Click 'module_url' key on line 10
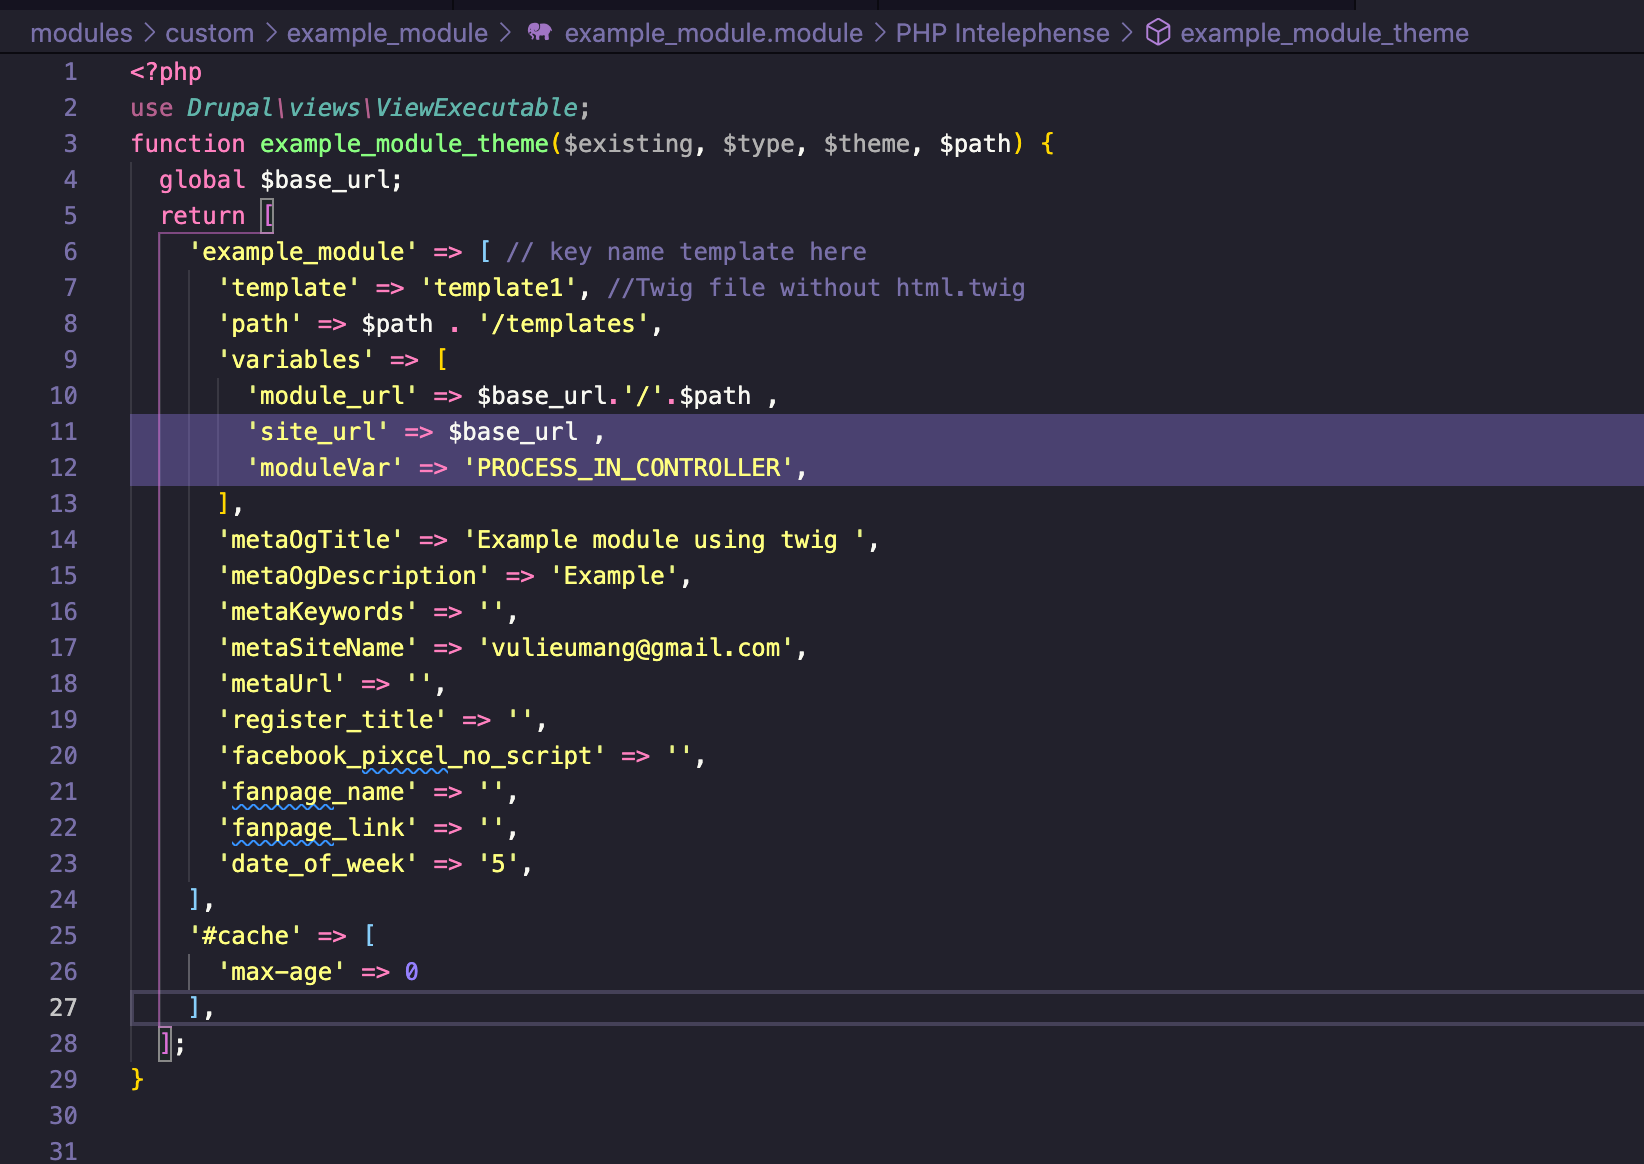The height and width of the screenshot is (1164, 1644). pyautogui.click(x=332, y=396)
